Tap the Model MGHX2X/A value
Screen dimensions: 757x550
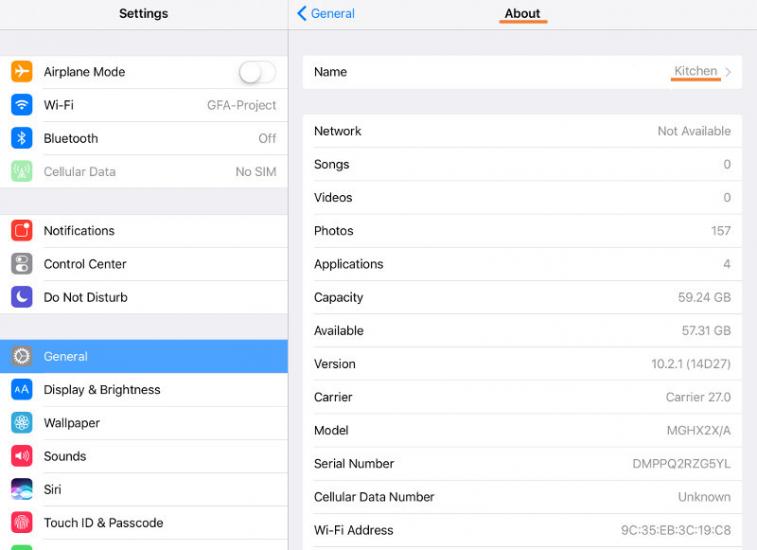point(699,431)
